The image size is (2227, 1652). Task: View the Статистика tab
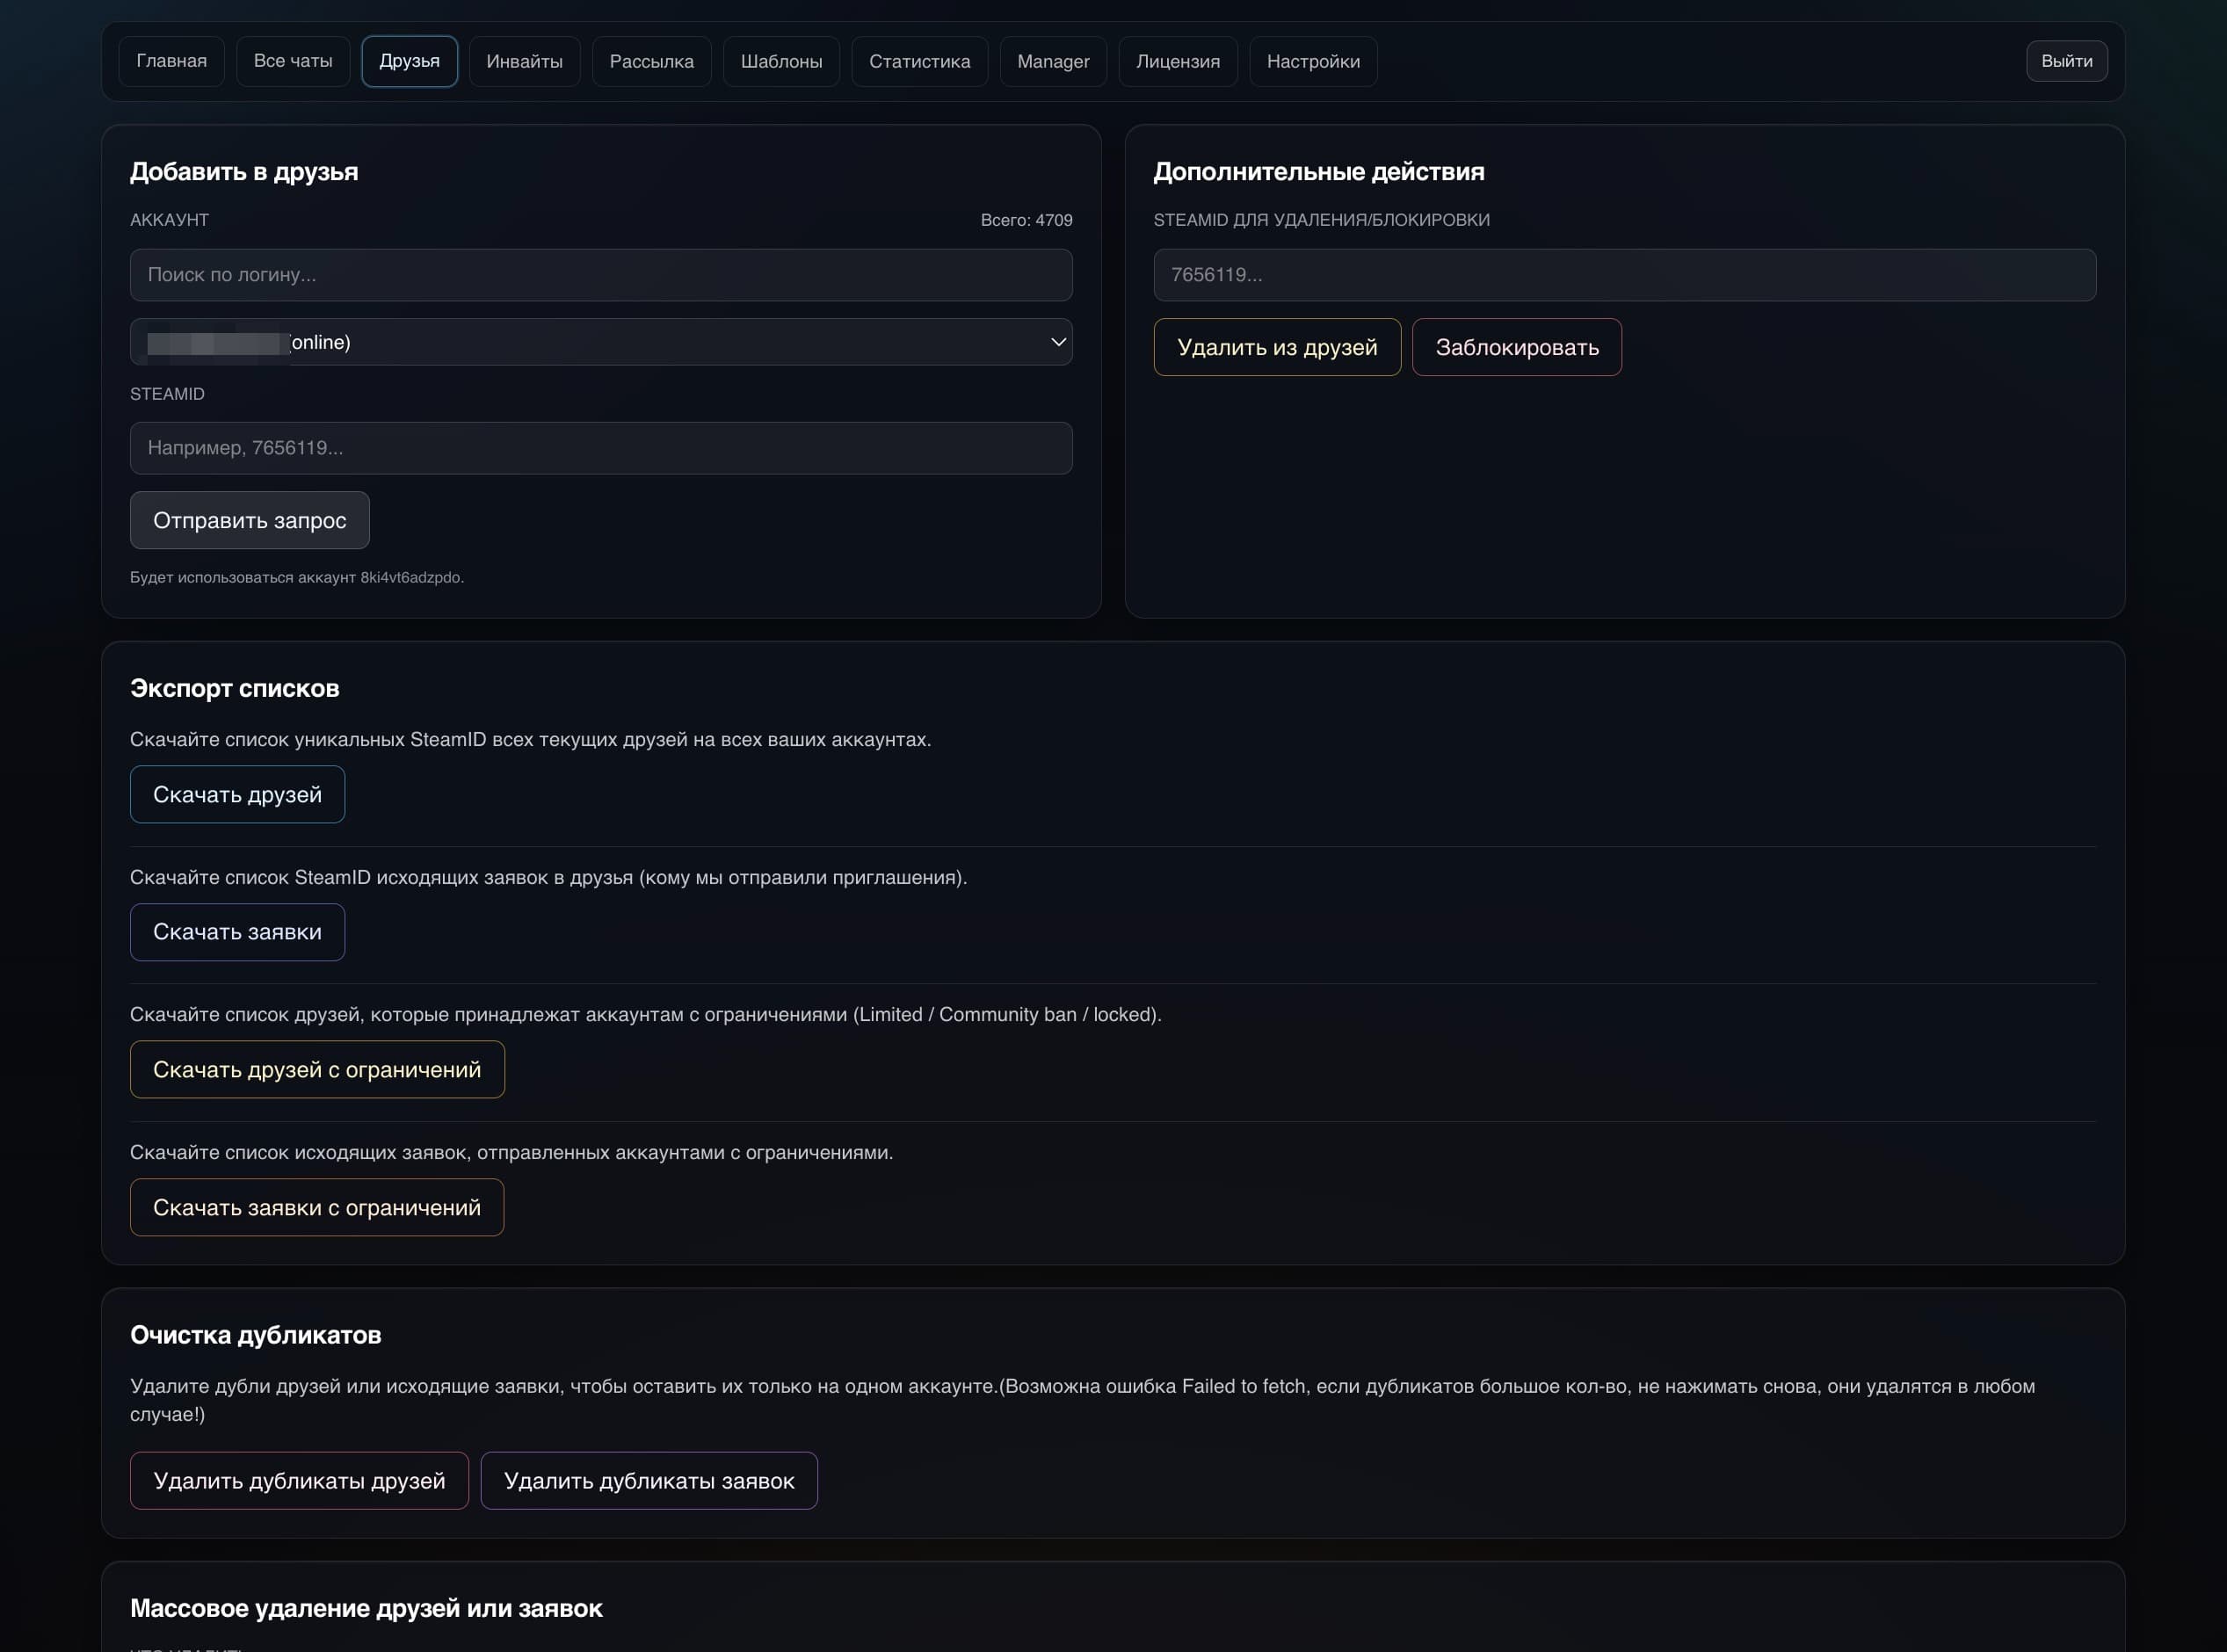tap(919, 61)
